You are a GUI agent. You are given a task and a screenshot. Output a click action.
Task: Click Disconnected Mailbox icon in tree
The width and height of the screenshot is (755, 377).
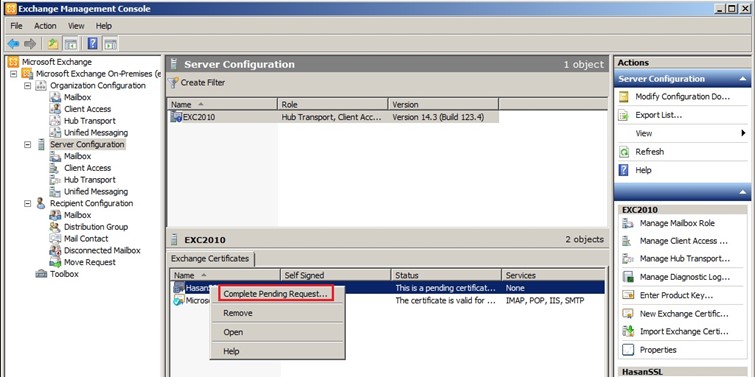pos(55,251)
